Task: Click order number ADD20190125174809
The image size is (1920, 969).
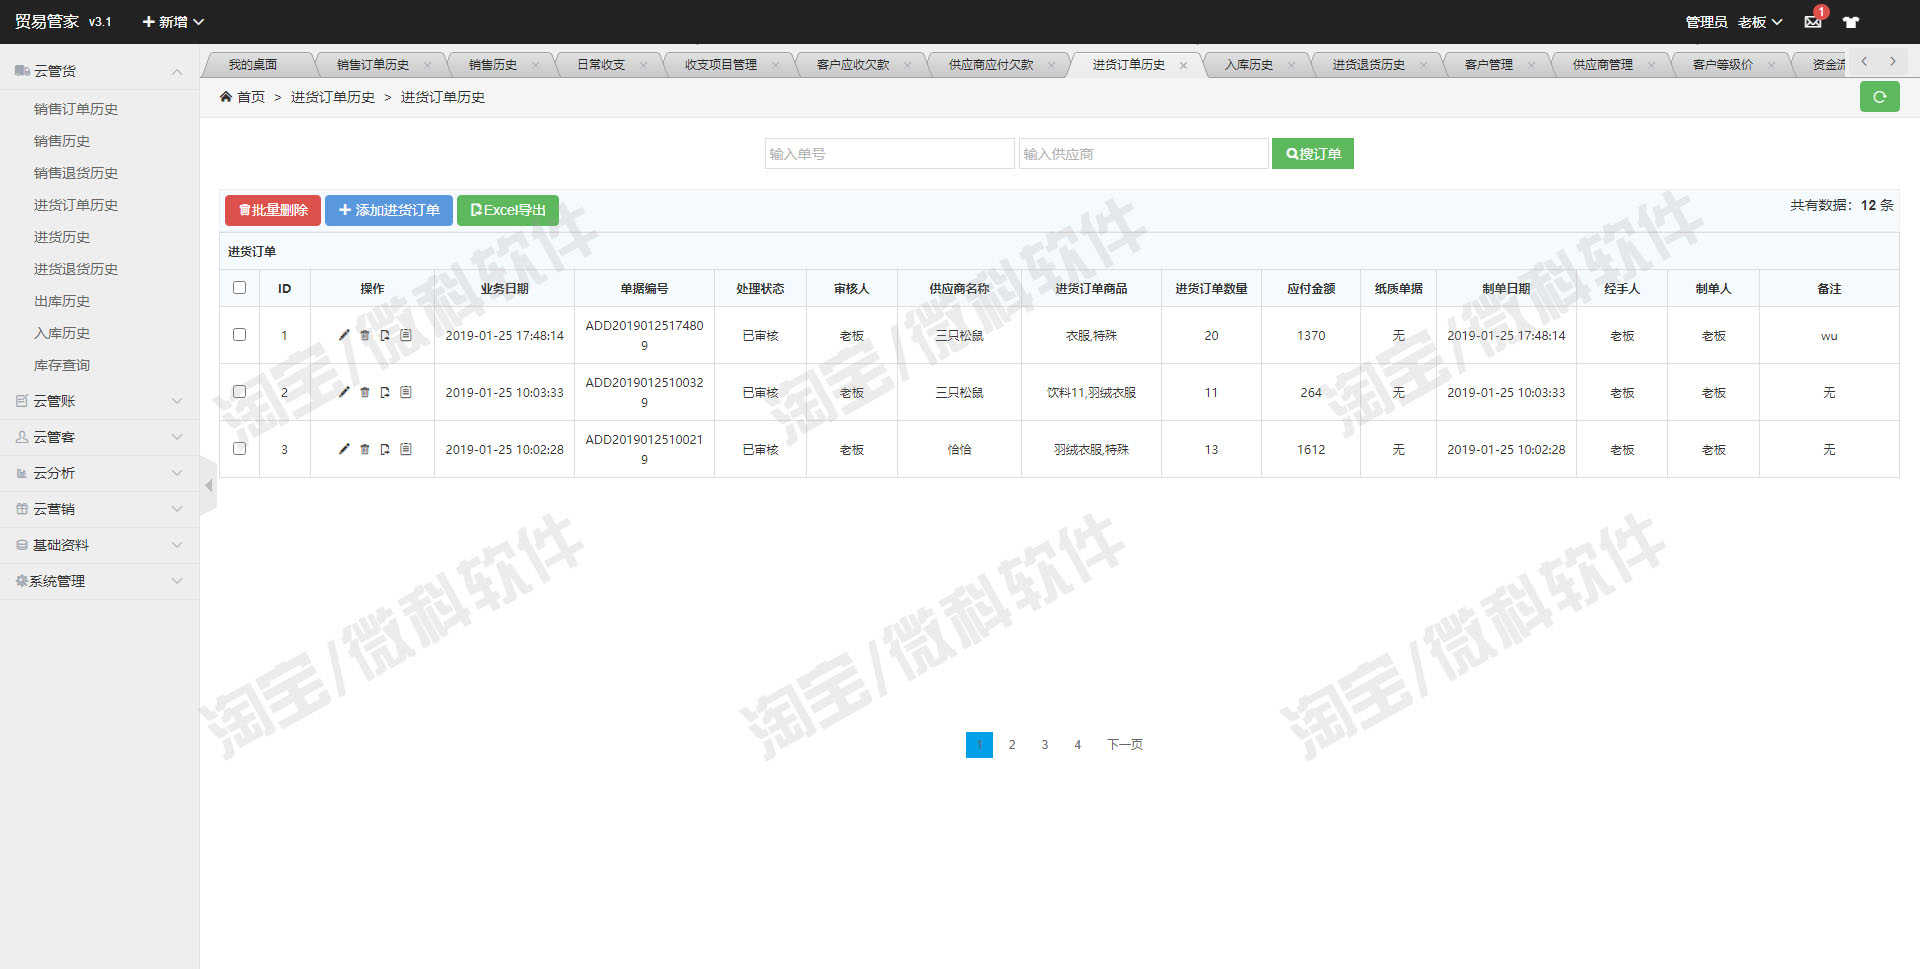Action: [x=644, y=335]
